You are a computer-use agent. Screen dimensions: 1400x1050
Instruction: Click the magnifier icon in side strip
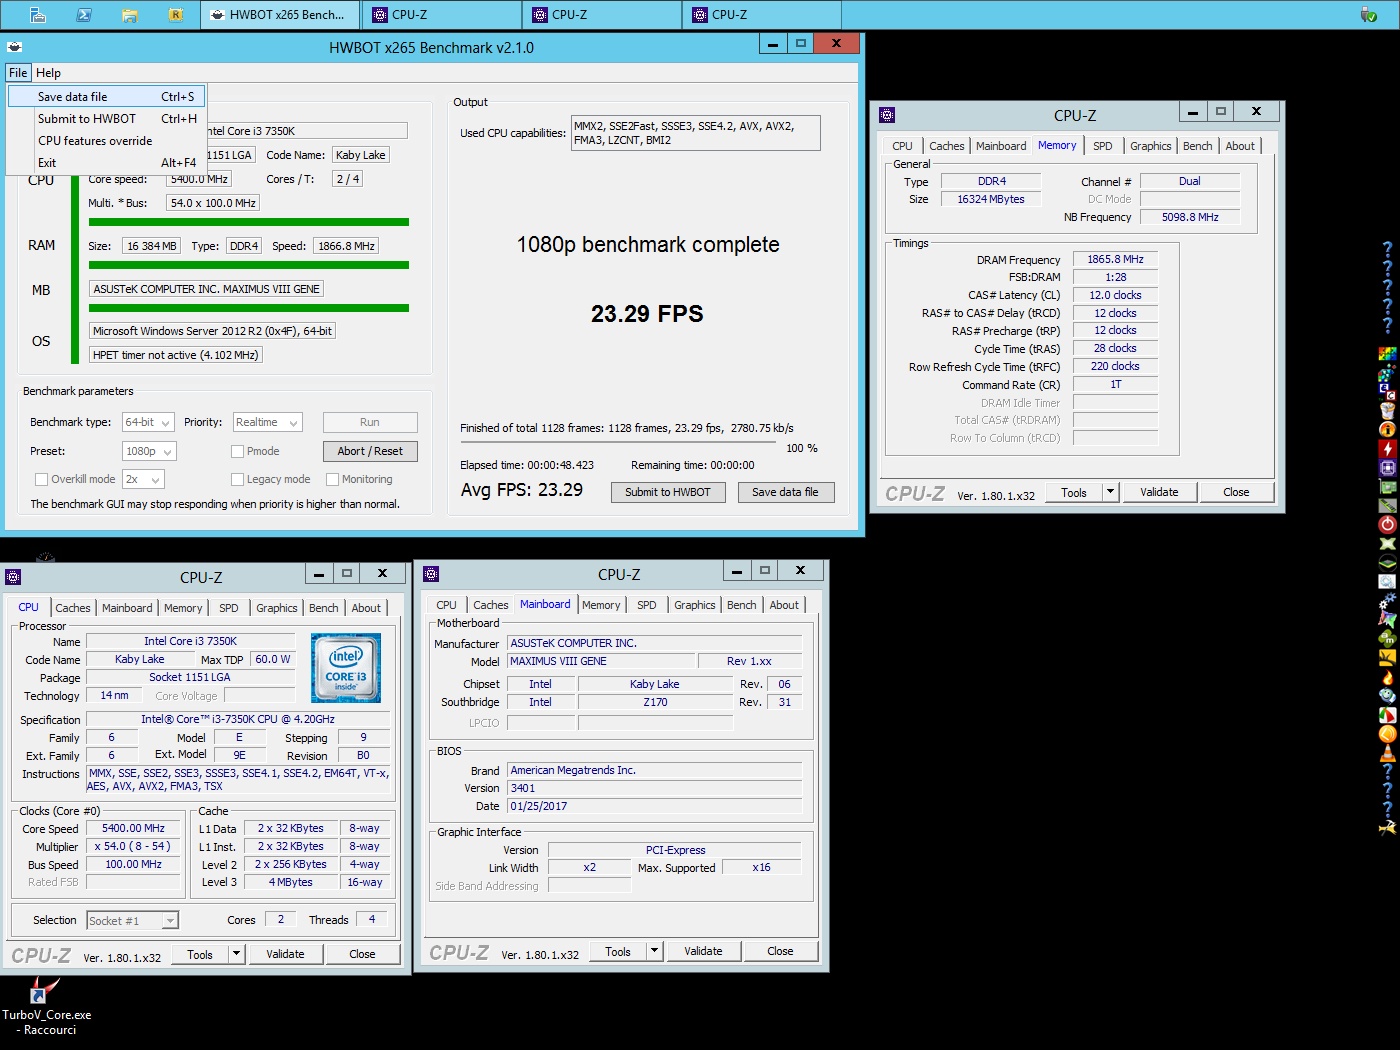pyautogui.click(x=1387, y=580)
